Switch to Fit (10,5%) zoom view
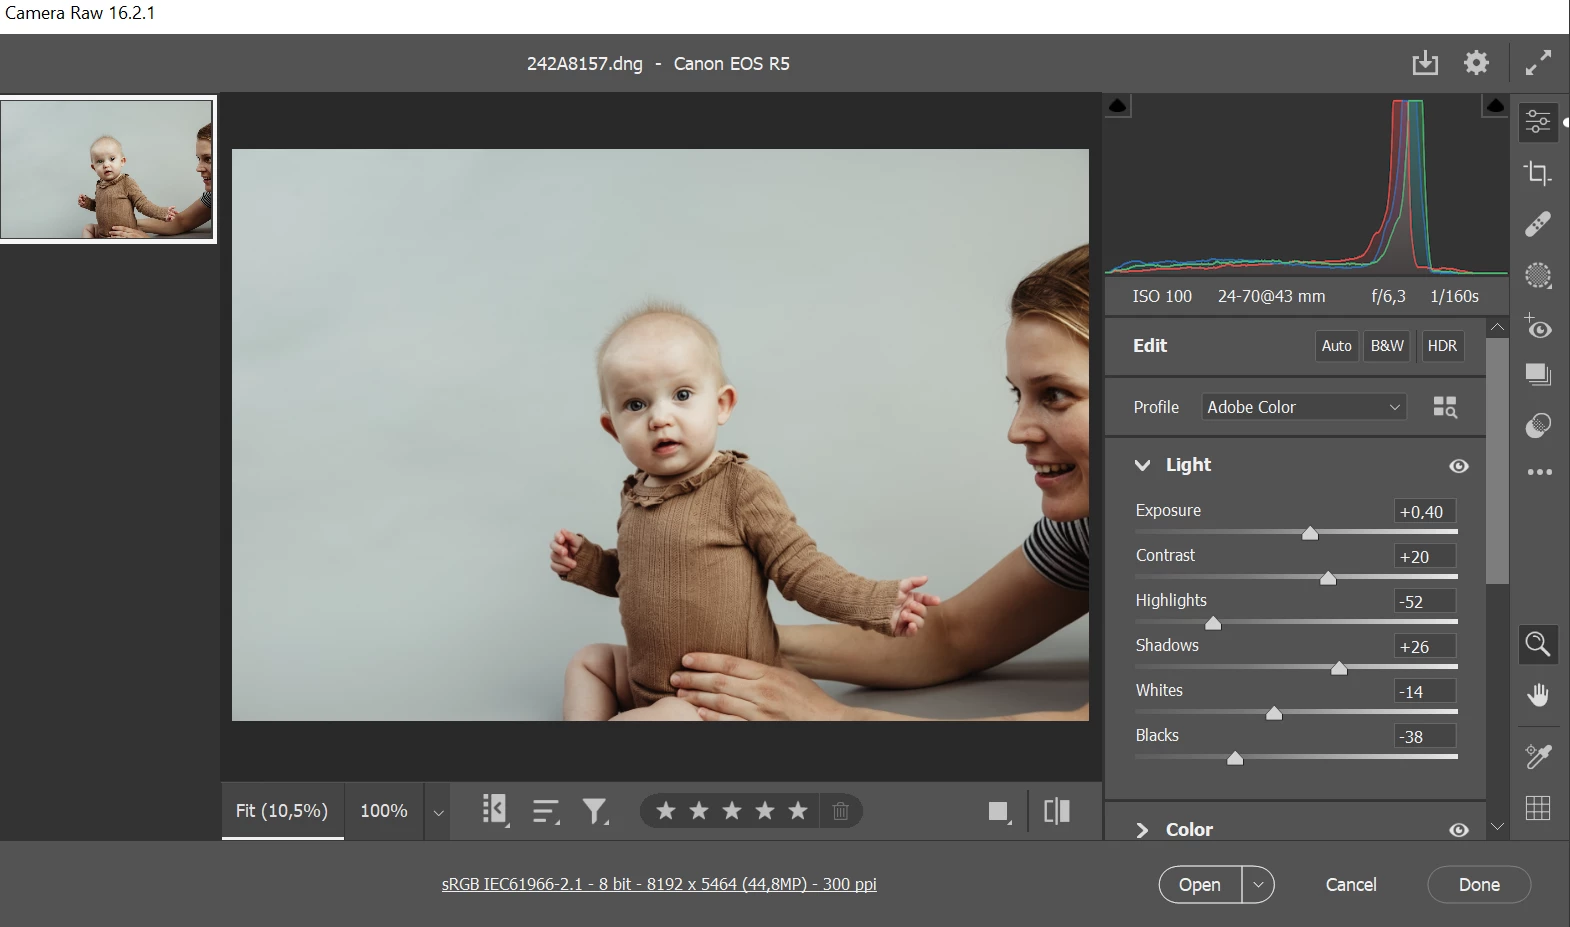The width and height of the screenshot is (1570, 927). click(282, 811)
